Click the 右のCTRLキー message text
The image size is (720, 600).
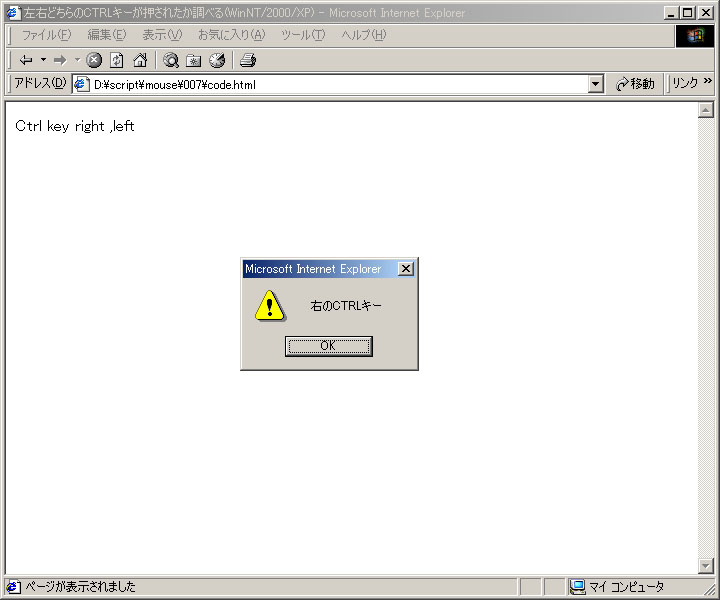coord(346,306)
